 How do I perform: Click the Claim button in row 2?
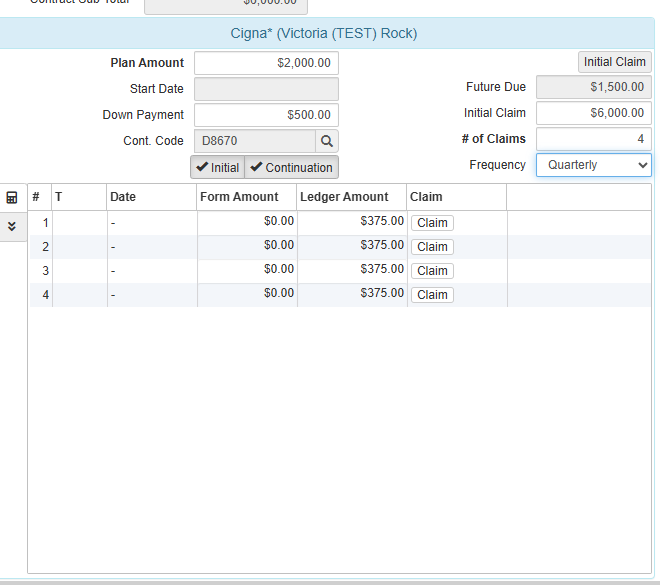click(432, 247)
